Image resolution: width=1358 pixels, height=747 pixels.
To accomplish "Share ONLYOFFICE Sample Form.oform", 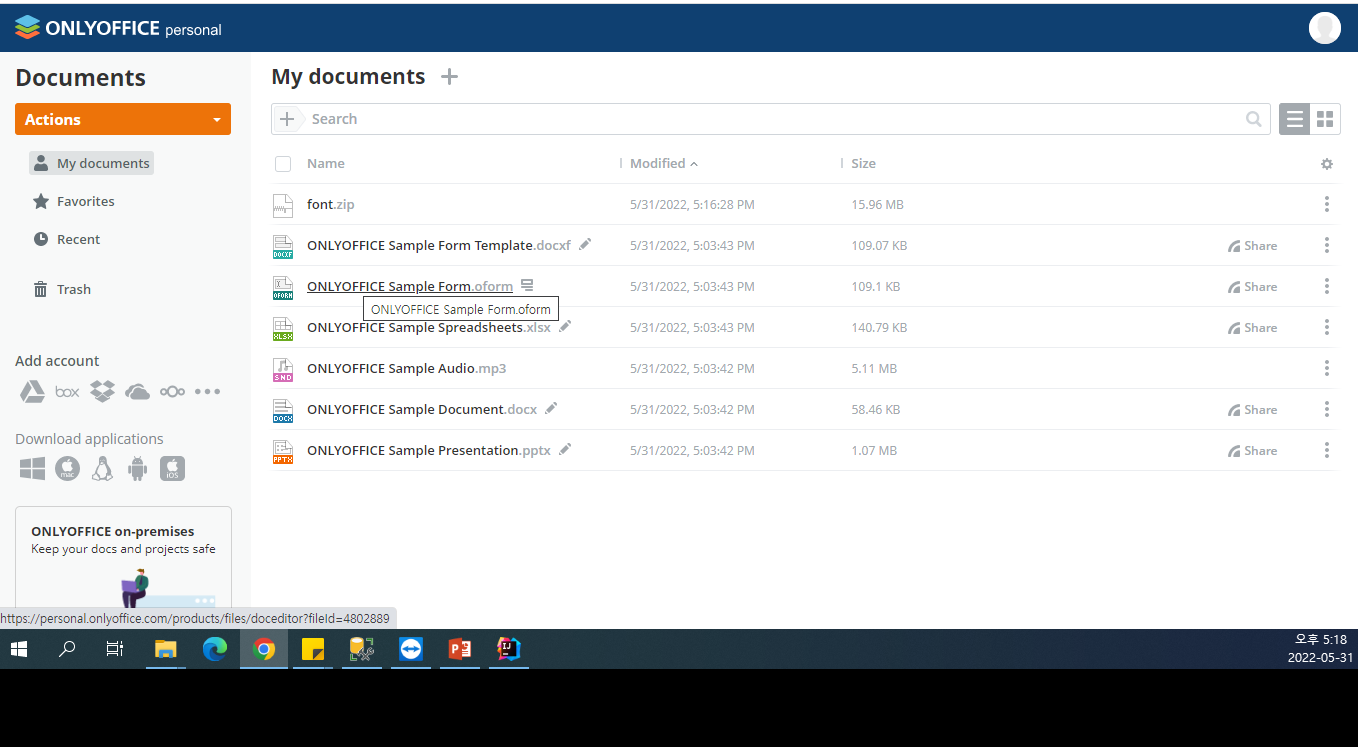I will pos(1253,286).
